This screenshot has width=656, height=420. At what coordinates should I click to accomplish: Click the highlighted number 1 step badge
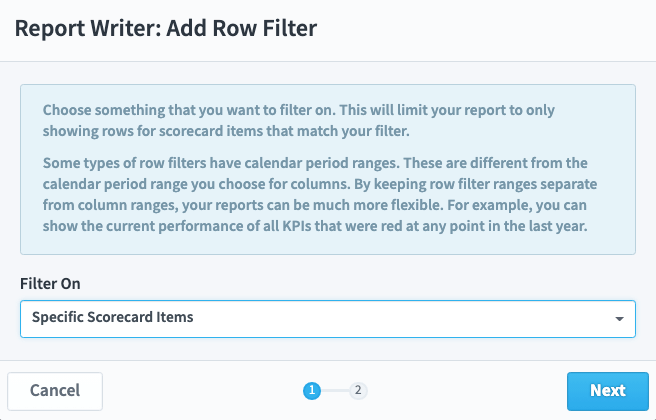312,391
